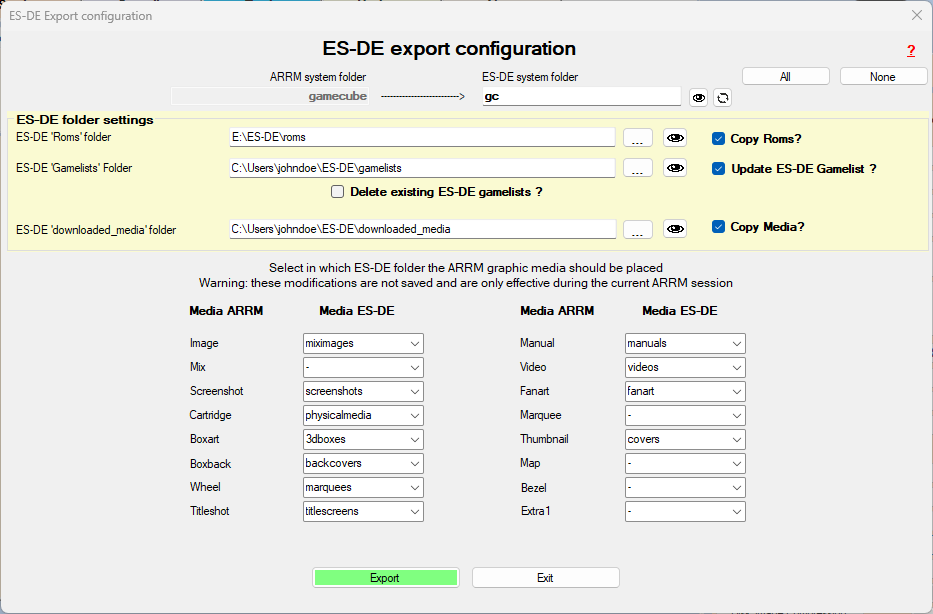Disable the Copy Media checkbox
The width and height of the screenshot is (933, 614).
coord(718,227)
